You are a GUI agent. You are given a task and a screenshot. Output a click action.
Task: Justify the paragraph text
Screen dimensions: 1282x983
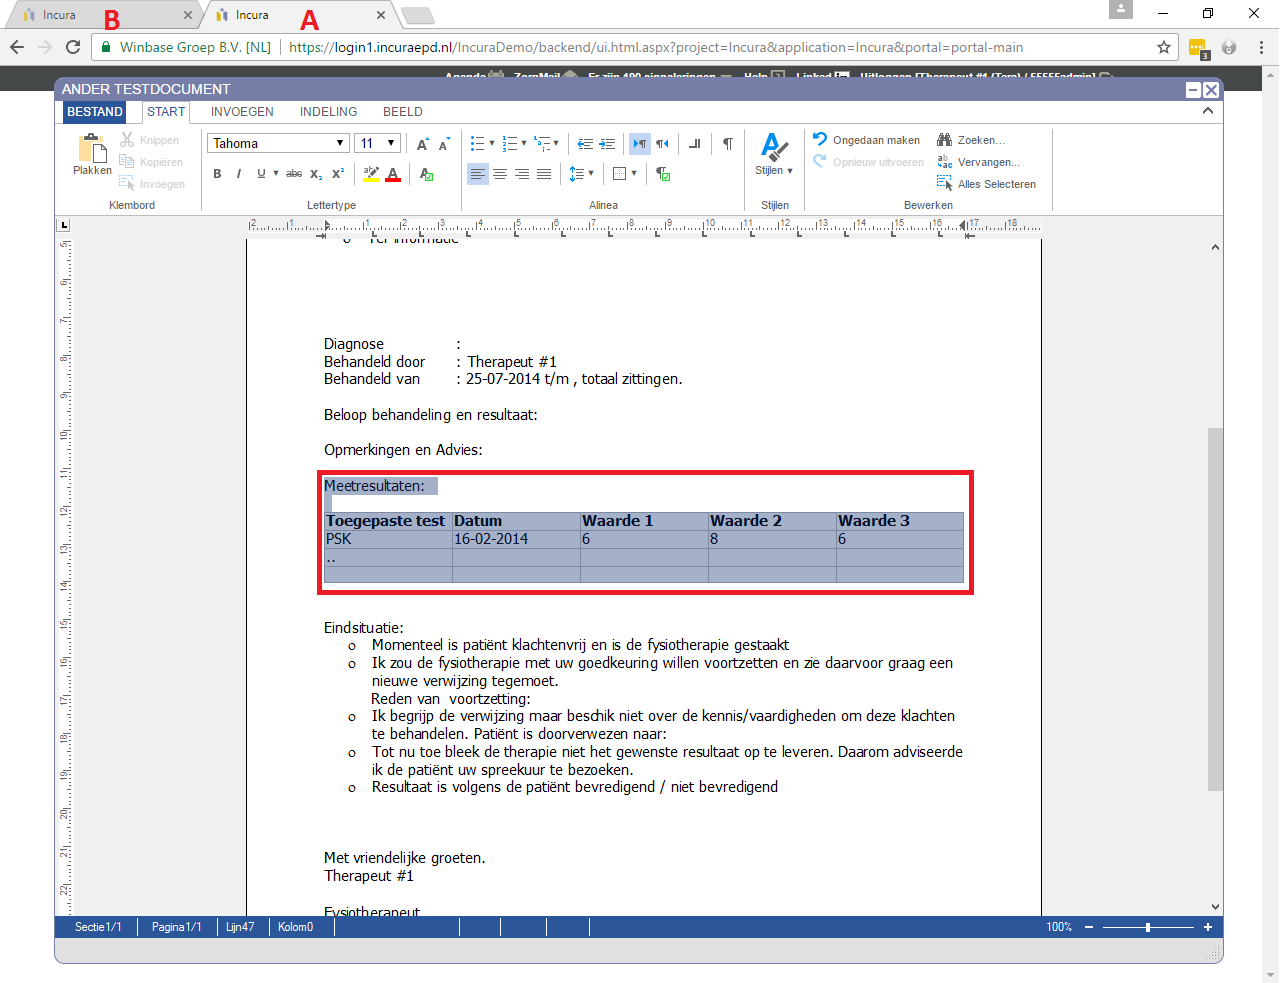(x=544, y=174)
